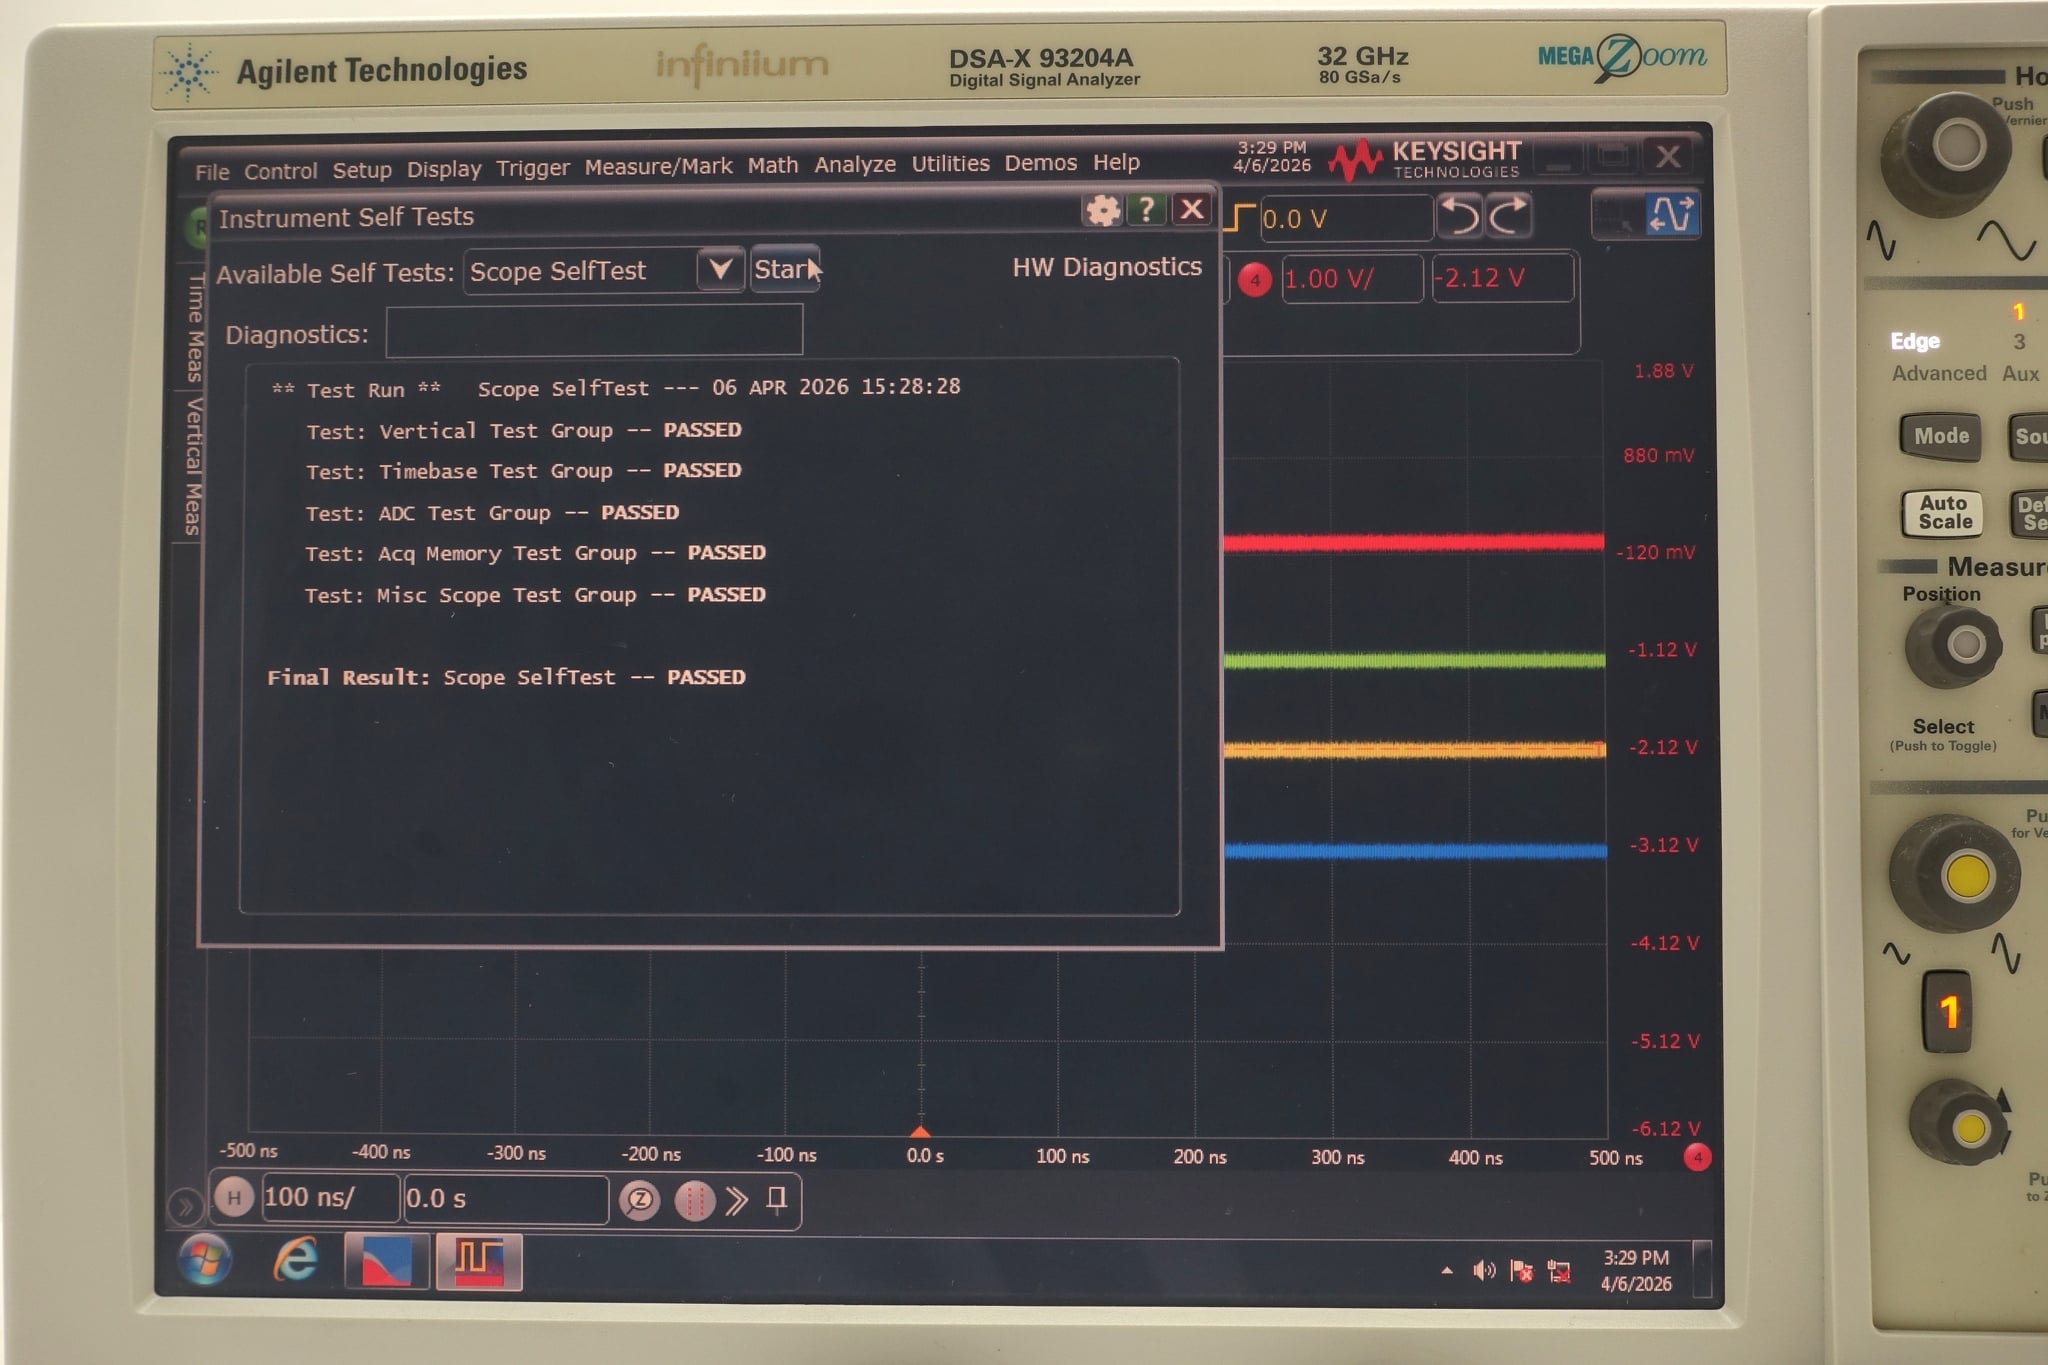This screenshot has width=2048, height=1365.
Task: Click the orange trigger position marker at 0.0 s
Action: [920, 1133]
